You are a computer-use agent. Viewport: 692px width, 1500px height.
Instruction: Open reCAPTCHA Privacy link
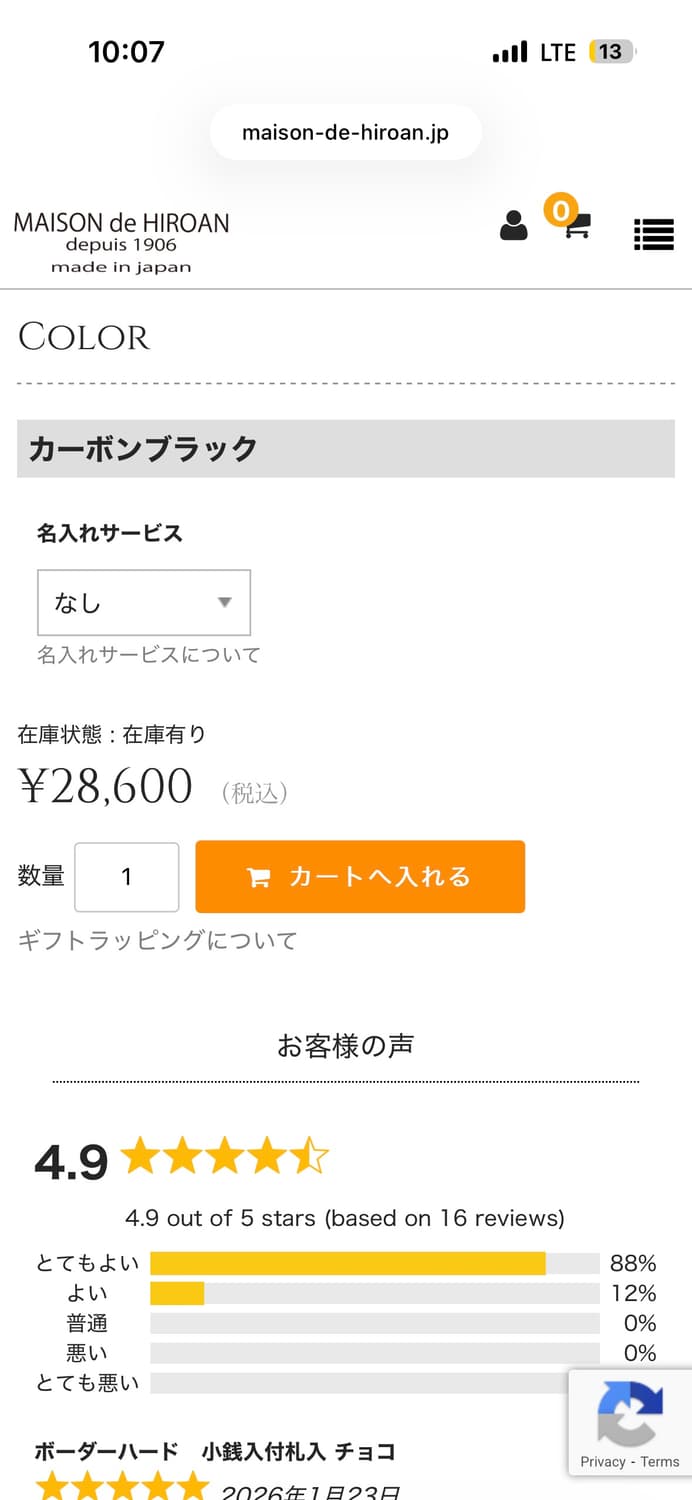[x=603, y=1462]
